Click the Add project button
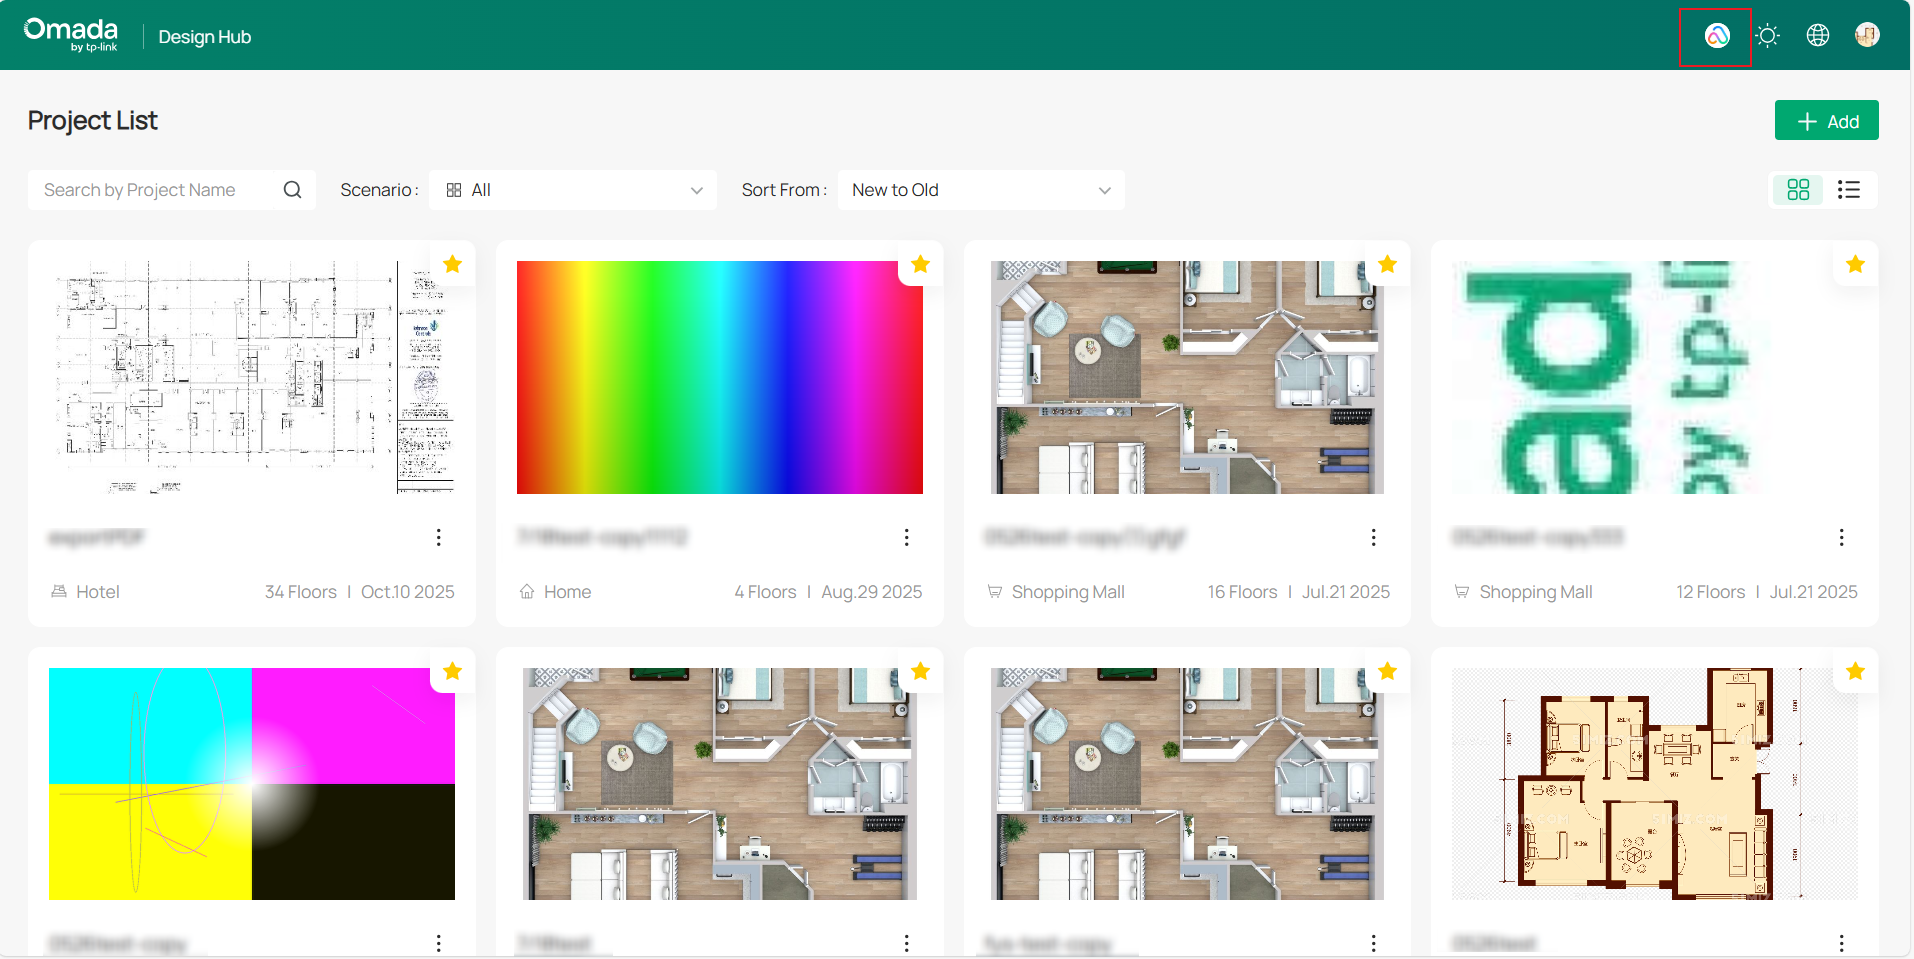The width and height of the screenshot is (1914, 959). (x=1826, y=121)
